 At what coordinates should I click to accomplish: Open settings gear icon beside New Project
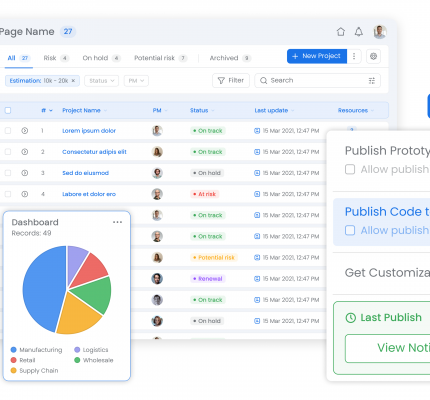tap(373, 56)
